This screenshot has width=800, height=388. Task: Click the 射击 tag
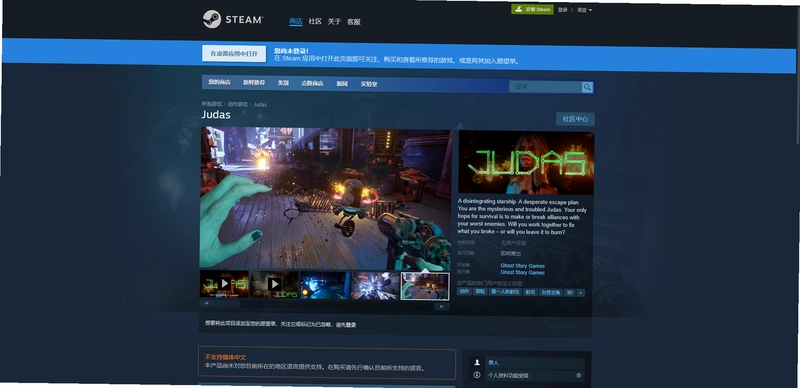click(530, 293)
